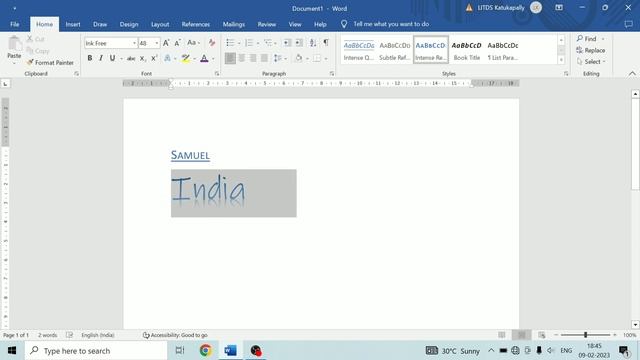The width and height of the screenshot is (640, 360).
Task: Switch to Web Layout view icon
Action: click(x=542, y=335)
